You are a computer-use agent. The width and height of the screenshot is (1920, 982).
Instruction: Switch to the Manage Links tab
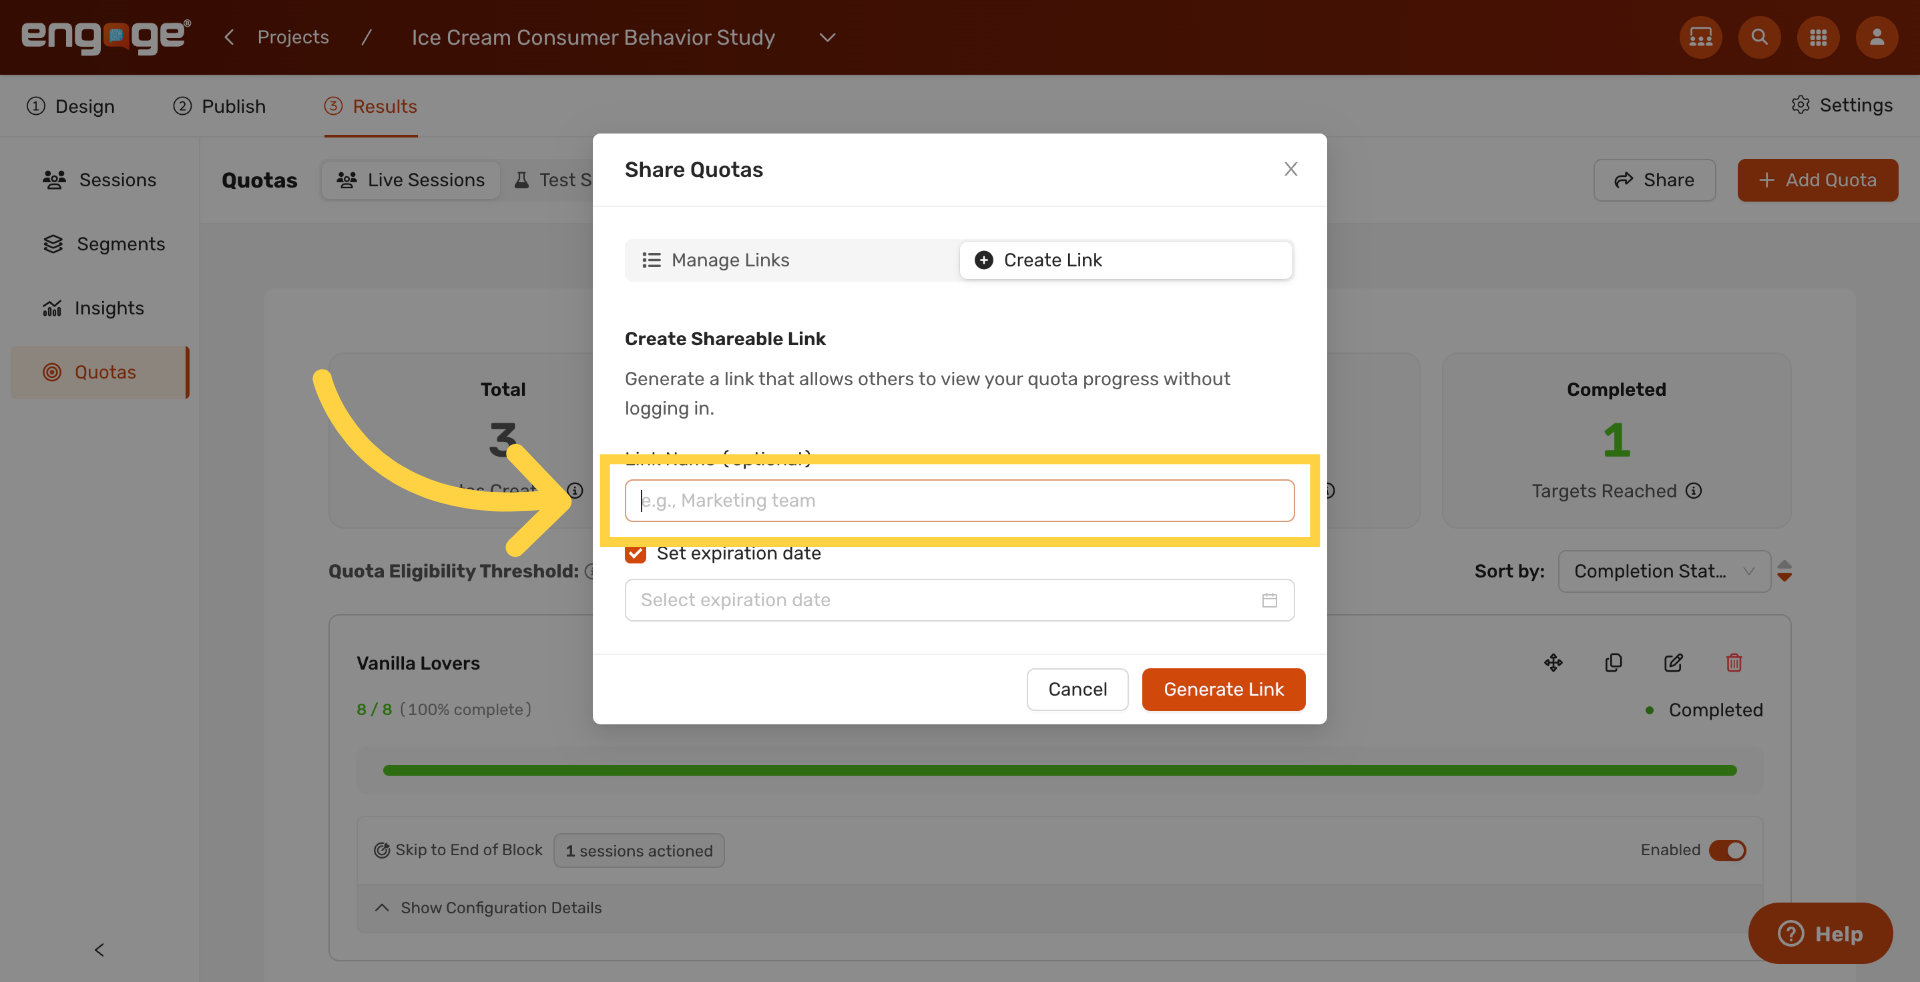(x=793, y=260)
